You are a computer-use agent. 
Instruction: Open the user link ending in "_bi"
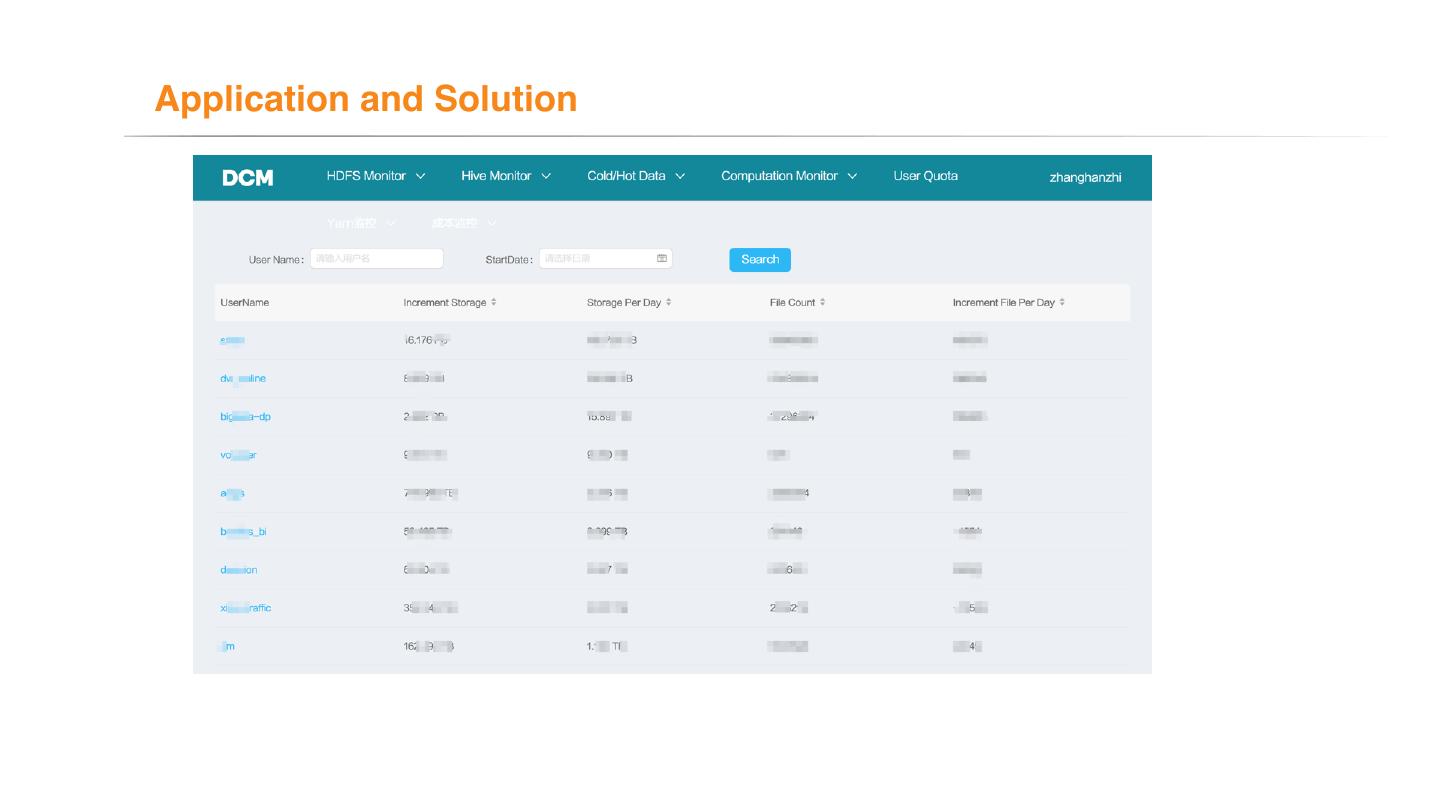pyautogui.click(x=243, y=531)
